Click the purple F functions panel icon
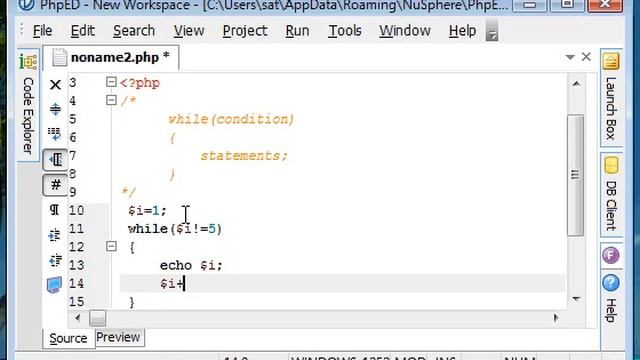The height and width of the screenshot is (360, 640). (x=611, y=256)
